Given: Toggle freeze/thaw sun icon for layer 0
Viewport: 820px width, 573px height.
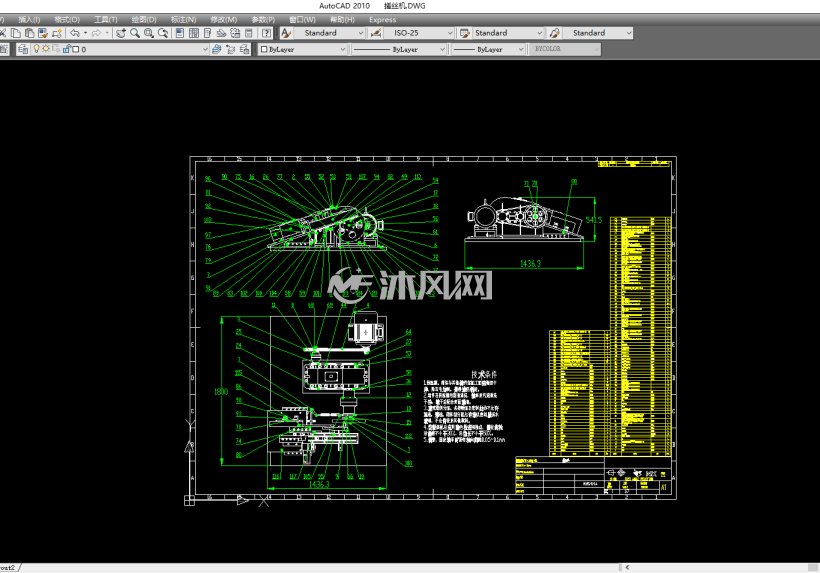Looking at the screenshot, I should (46, 49).
